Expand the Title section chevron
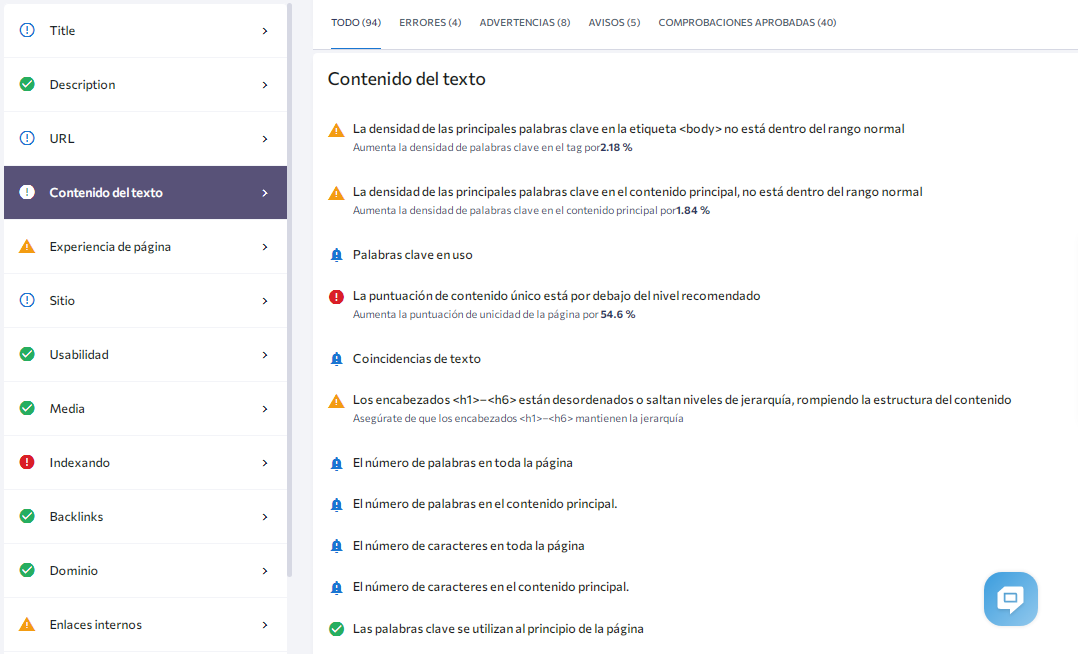 (x=265, y=31)
